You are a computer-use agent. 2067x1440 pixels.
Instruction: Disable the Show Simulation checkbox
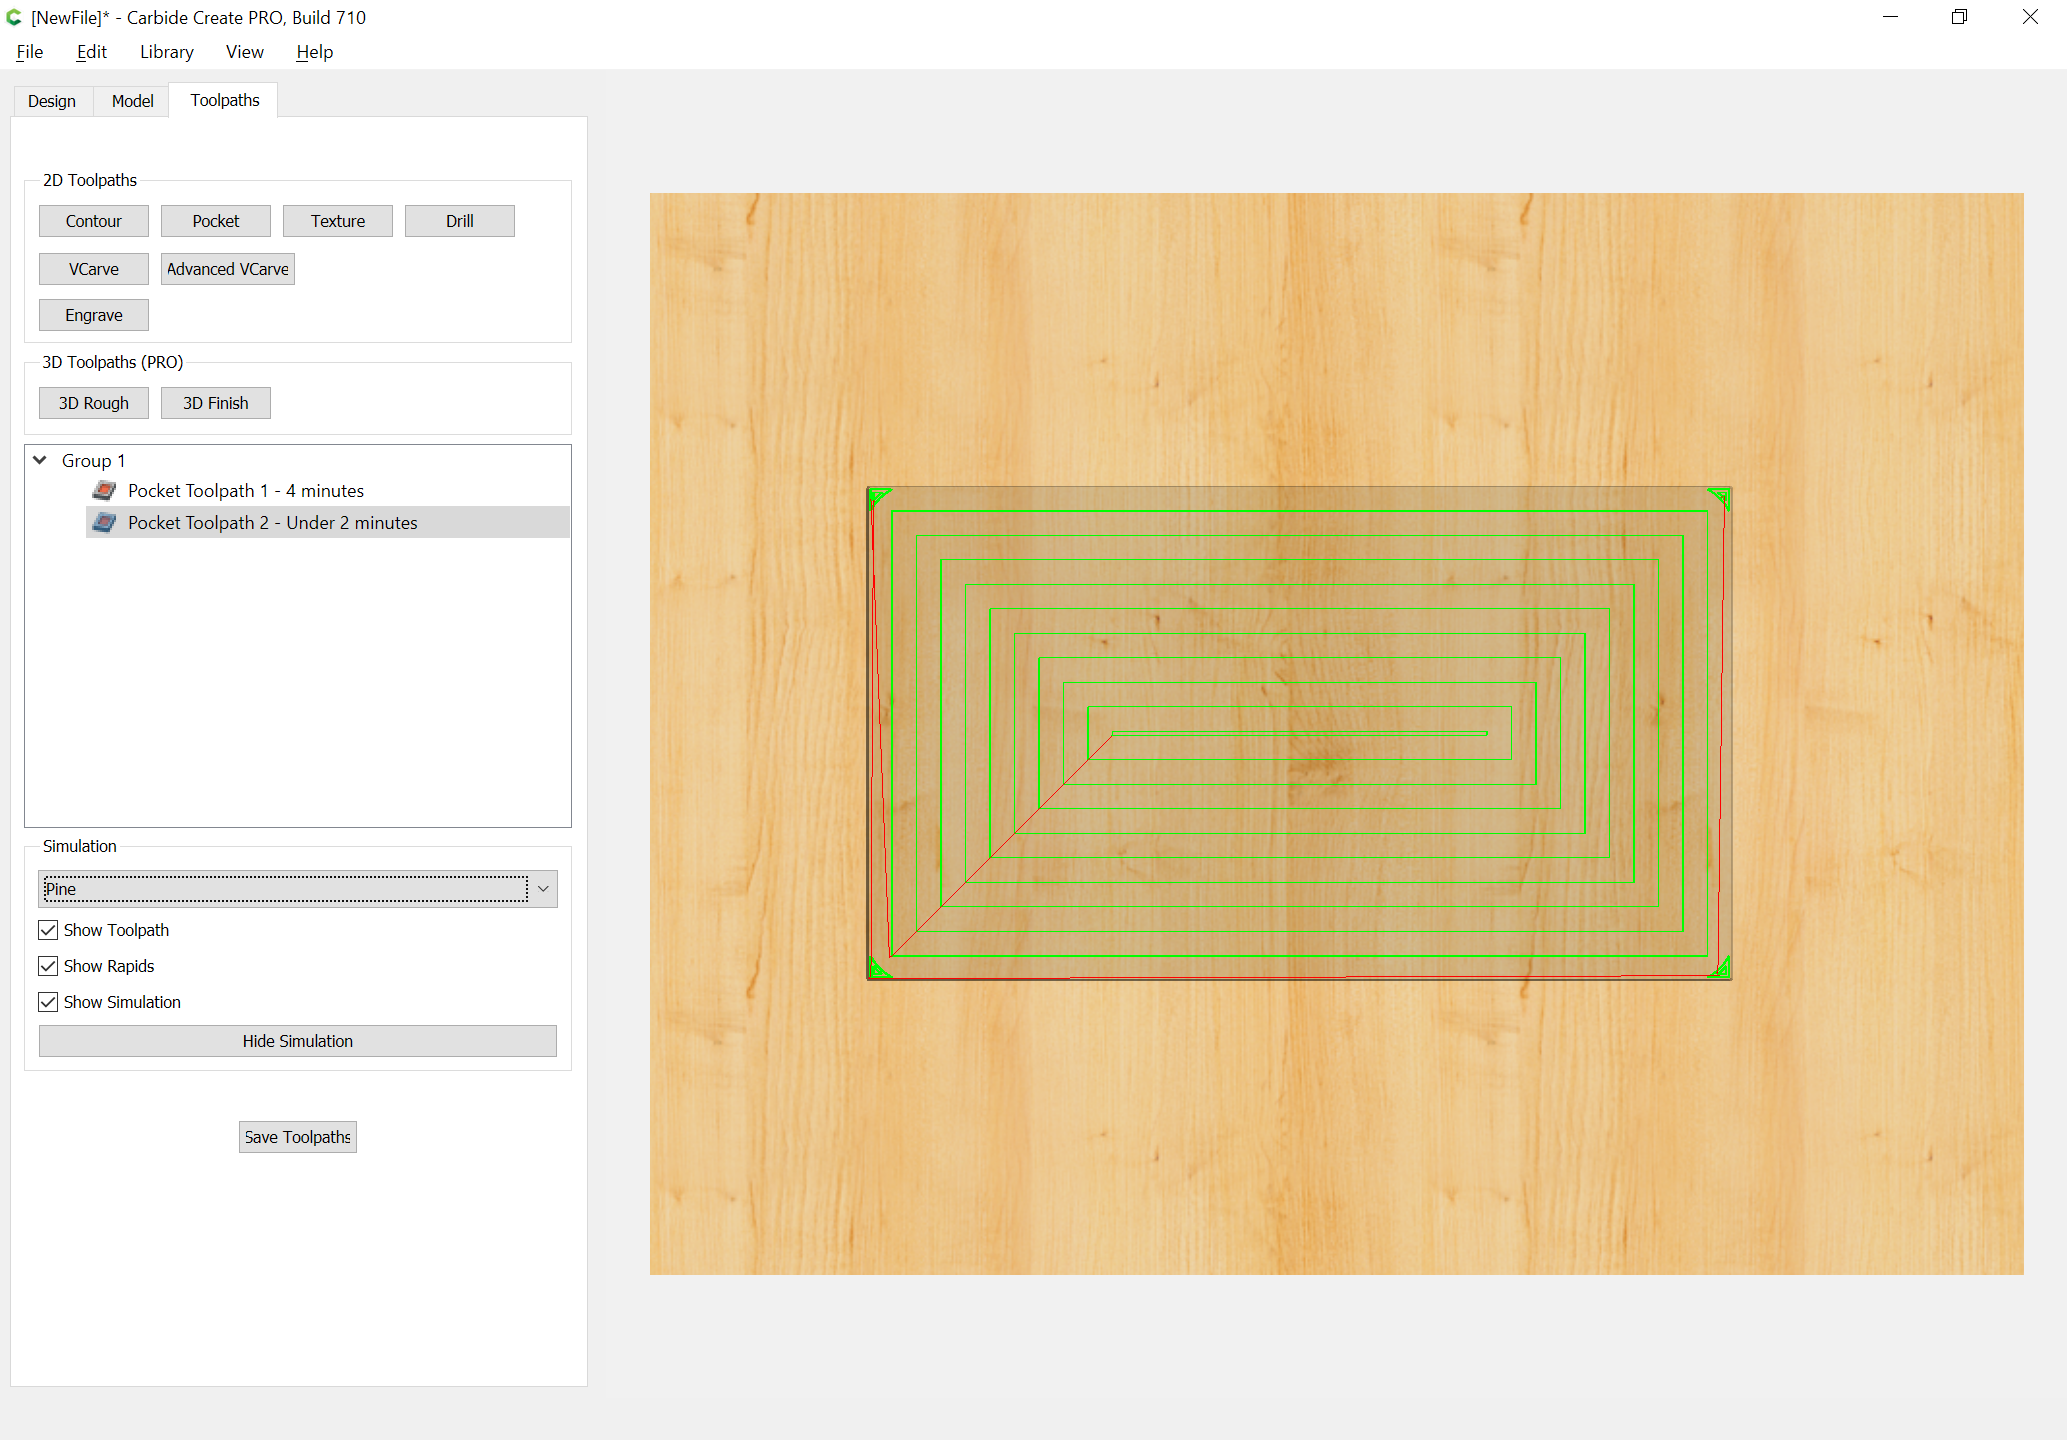click(x=48, y=1002)
